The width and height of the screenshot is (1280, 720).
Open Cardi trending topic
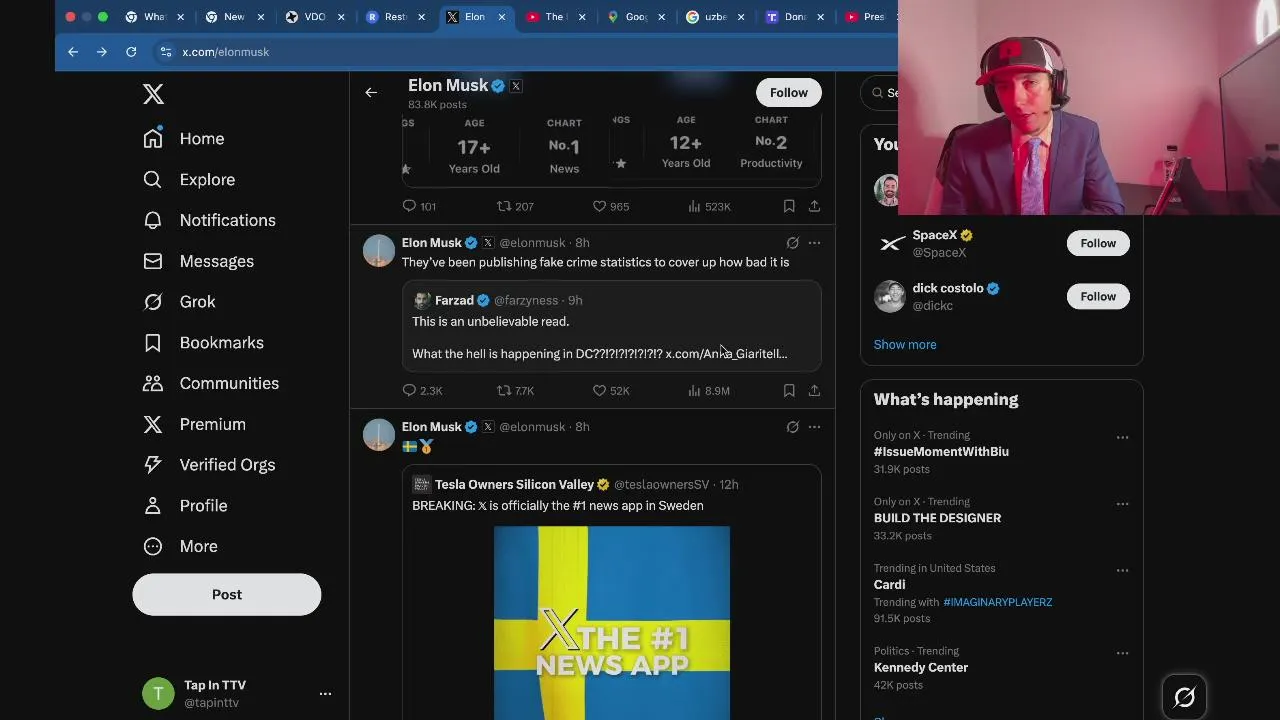889,585
